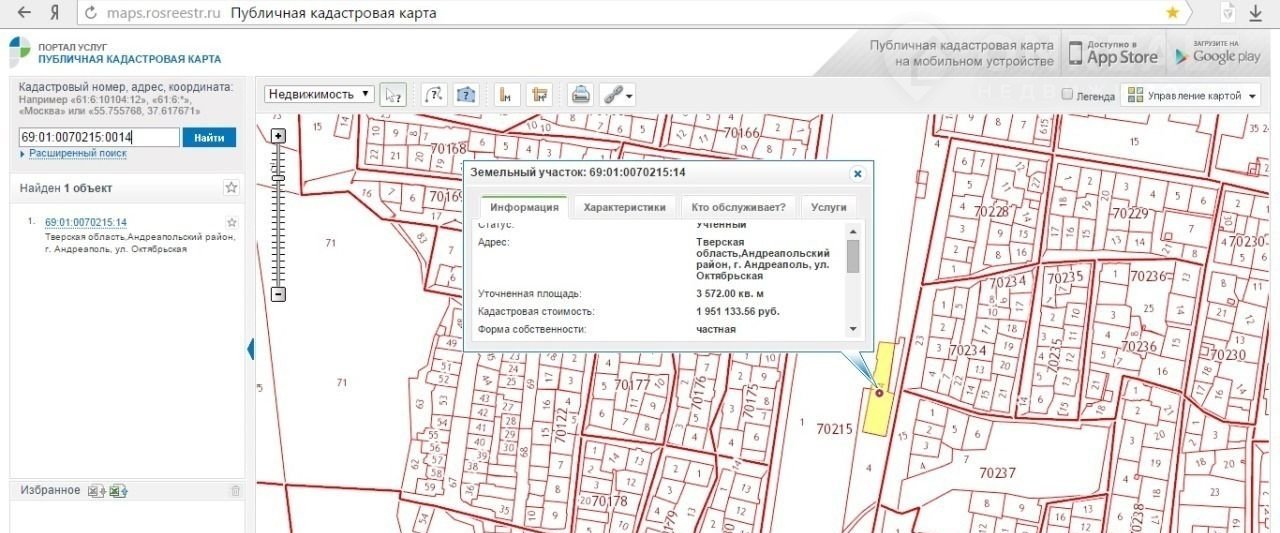Image resolution: width=1280 pixels, height=533 pixels.
Task: Switch to the Характеристики tab
Action: coord(624,208)
